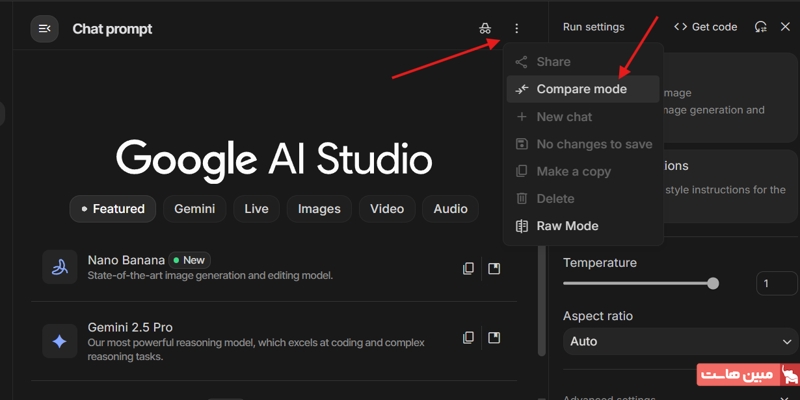
Task: Select Compare mode from the menu
Action: click(x=581, y=89)
